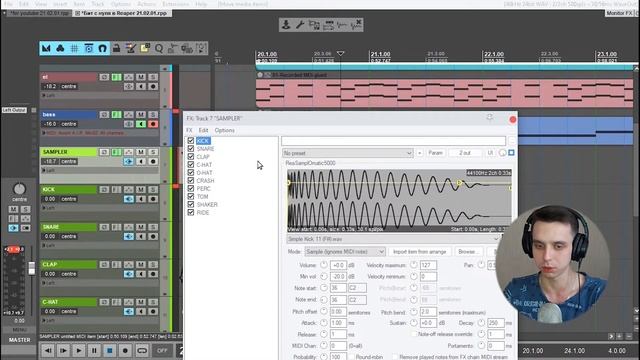
Task: Go to project start transport button
Action: tap(48, 351)
